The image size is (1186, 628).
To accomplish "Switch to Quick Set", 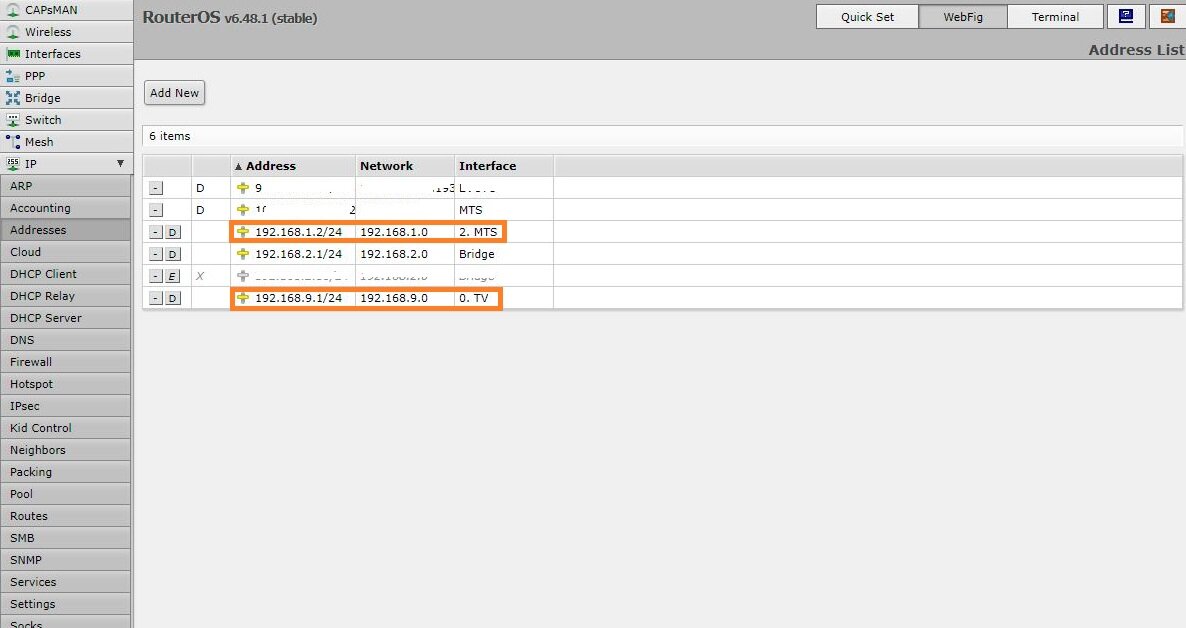I will tap(867, 17).
